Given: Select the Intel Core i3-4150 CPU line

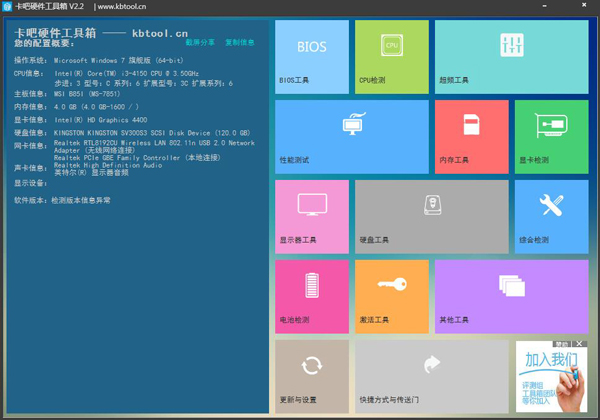Looking at the screenshot, I should [126, 73].
